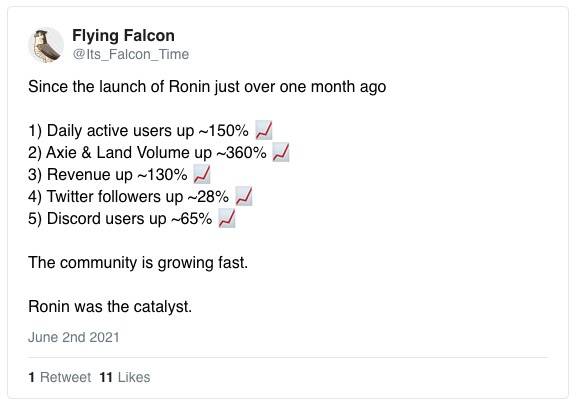Screen dimensions: 578x407
Task: View the 1 Retweet count
Action: coord(59,377)
